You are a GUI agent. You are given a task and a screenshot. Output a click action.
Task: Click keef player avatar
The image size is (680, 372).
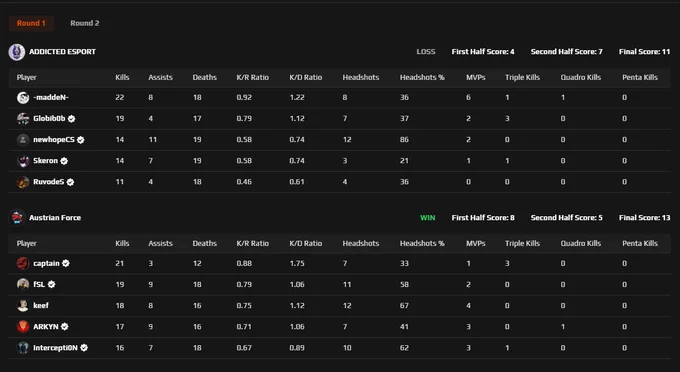pos(23,306)
